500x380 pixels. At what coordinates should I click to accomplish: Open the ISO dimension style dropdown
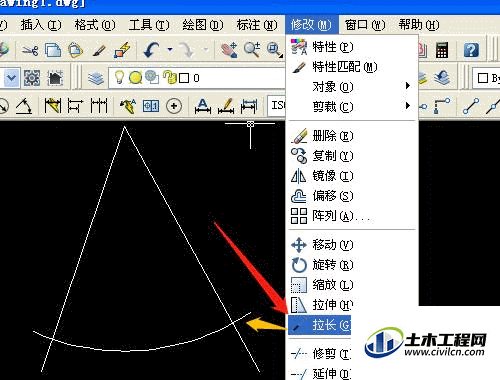pos(277,106)
